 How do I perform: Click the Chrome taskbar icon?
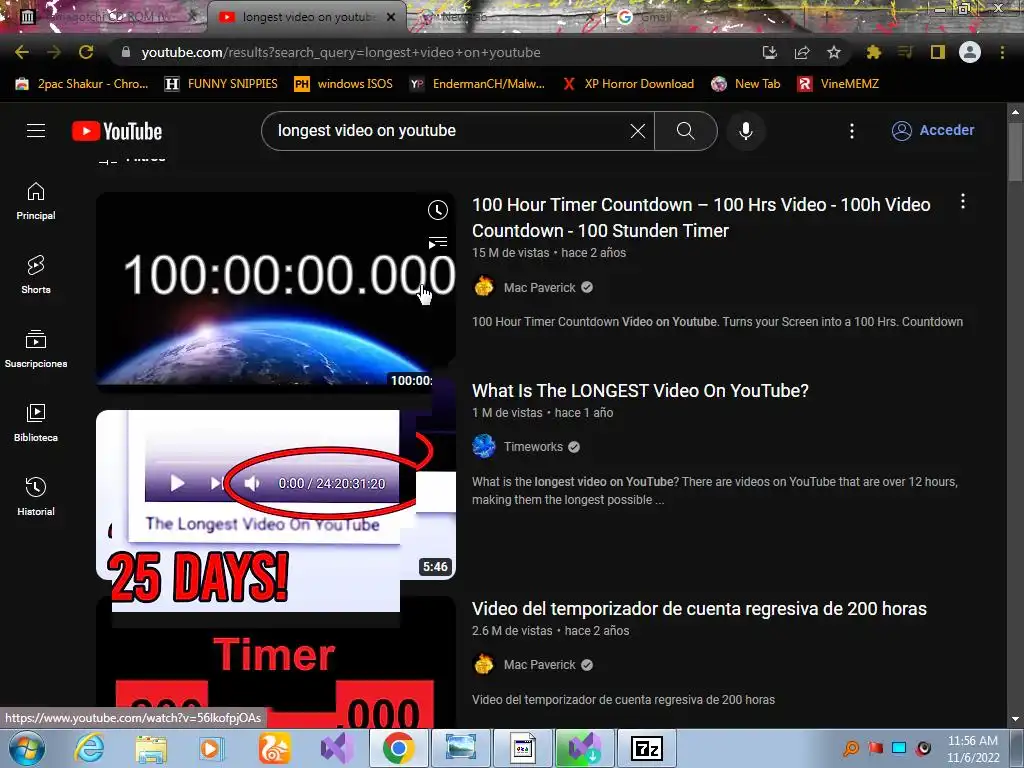tap(398, 748)
